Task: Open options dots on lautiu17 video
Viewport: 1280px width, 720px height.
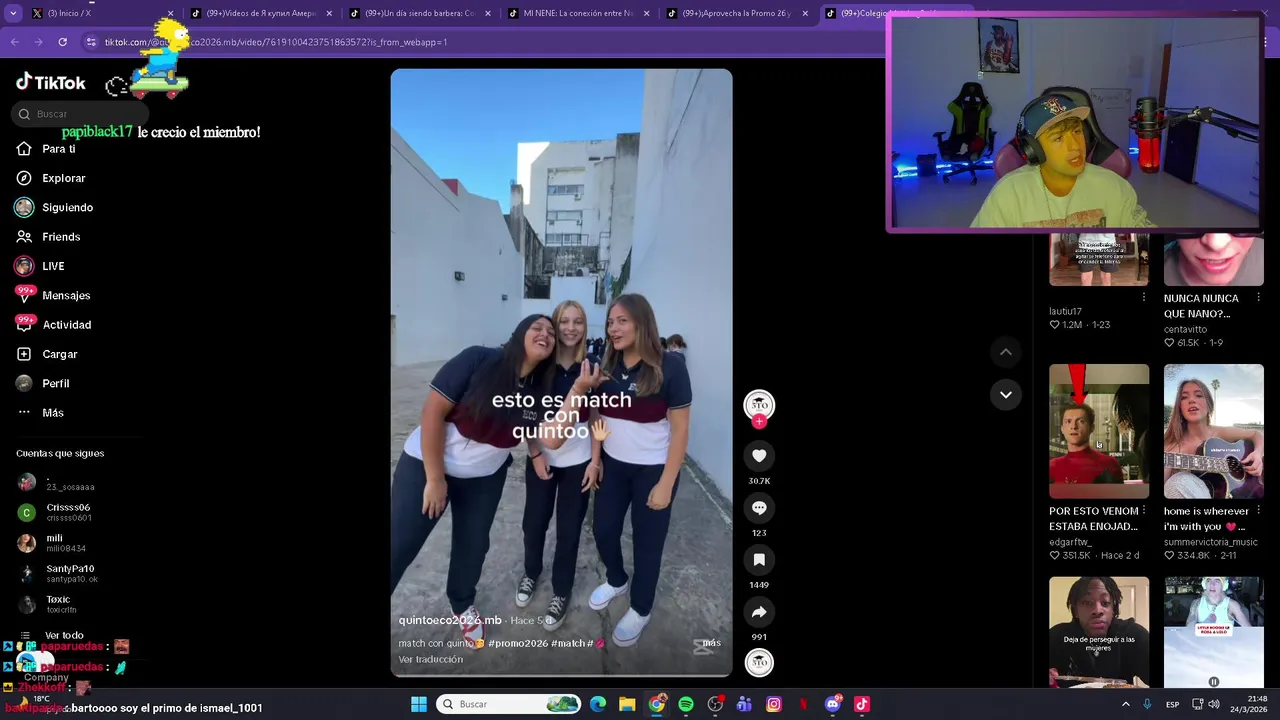Action: pyautogui.click(x=1144, y=297)
